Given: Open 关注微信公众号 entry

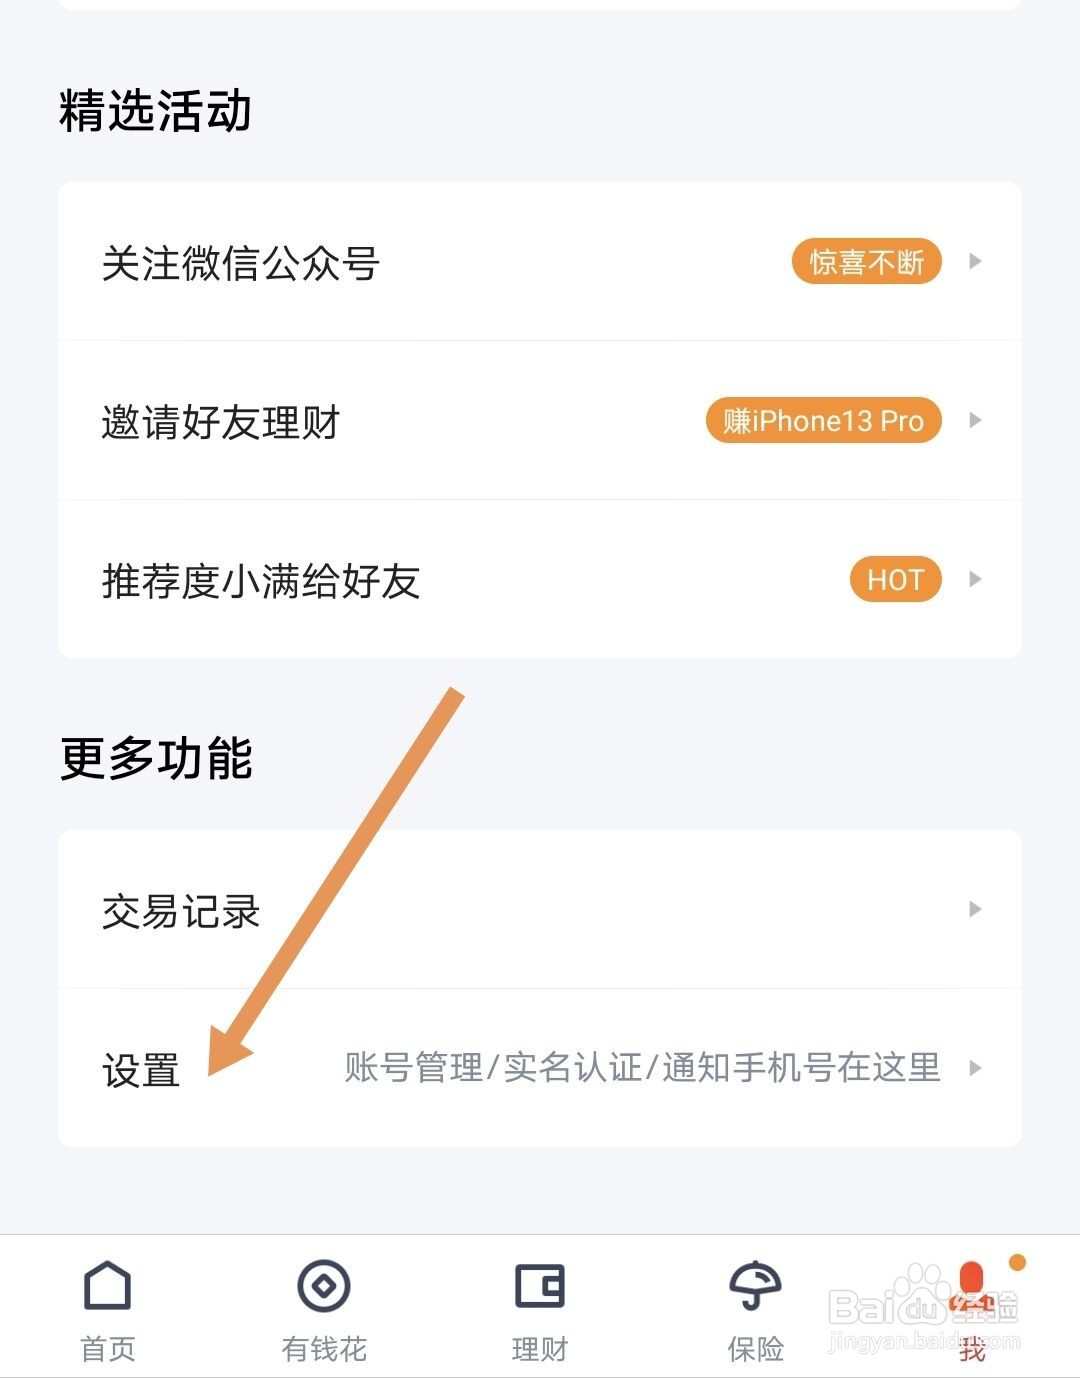Looking at the screenshot, I should [x=241, y=264].
